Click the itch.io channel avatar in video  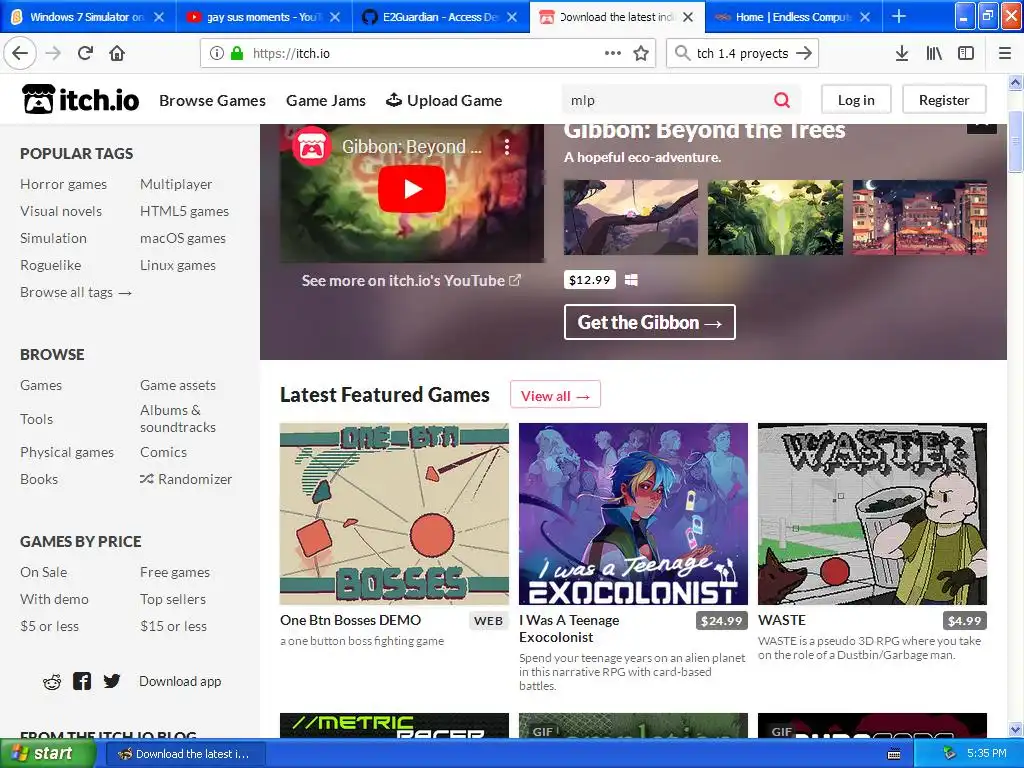pos(312,147)
